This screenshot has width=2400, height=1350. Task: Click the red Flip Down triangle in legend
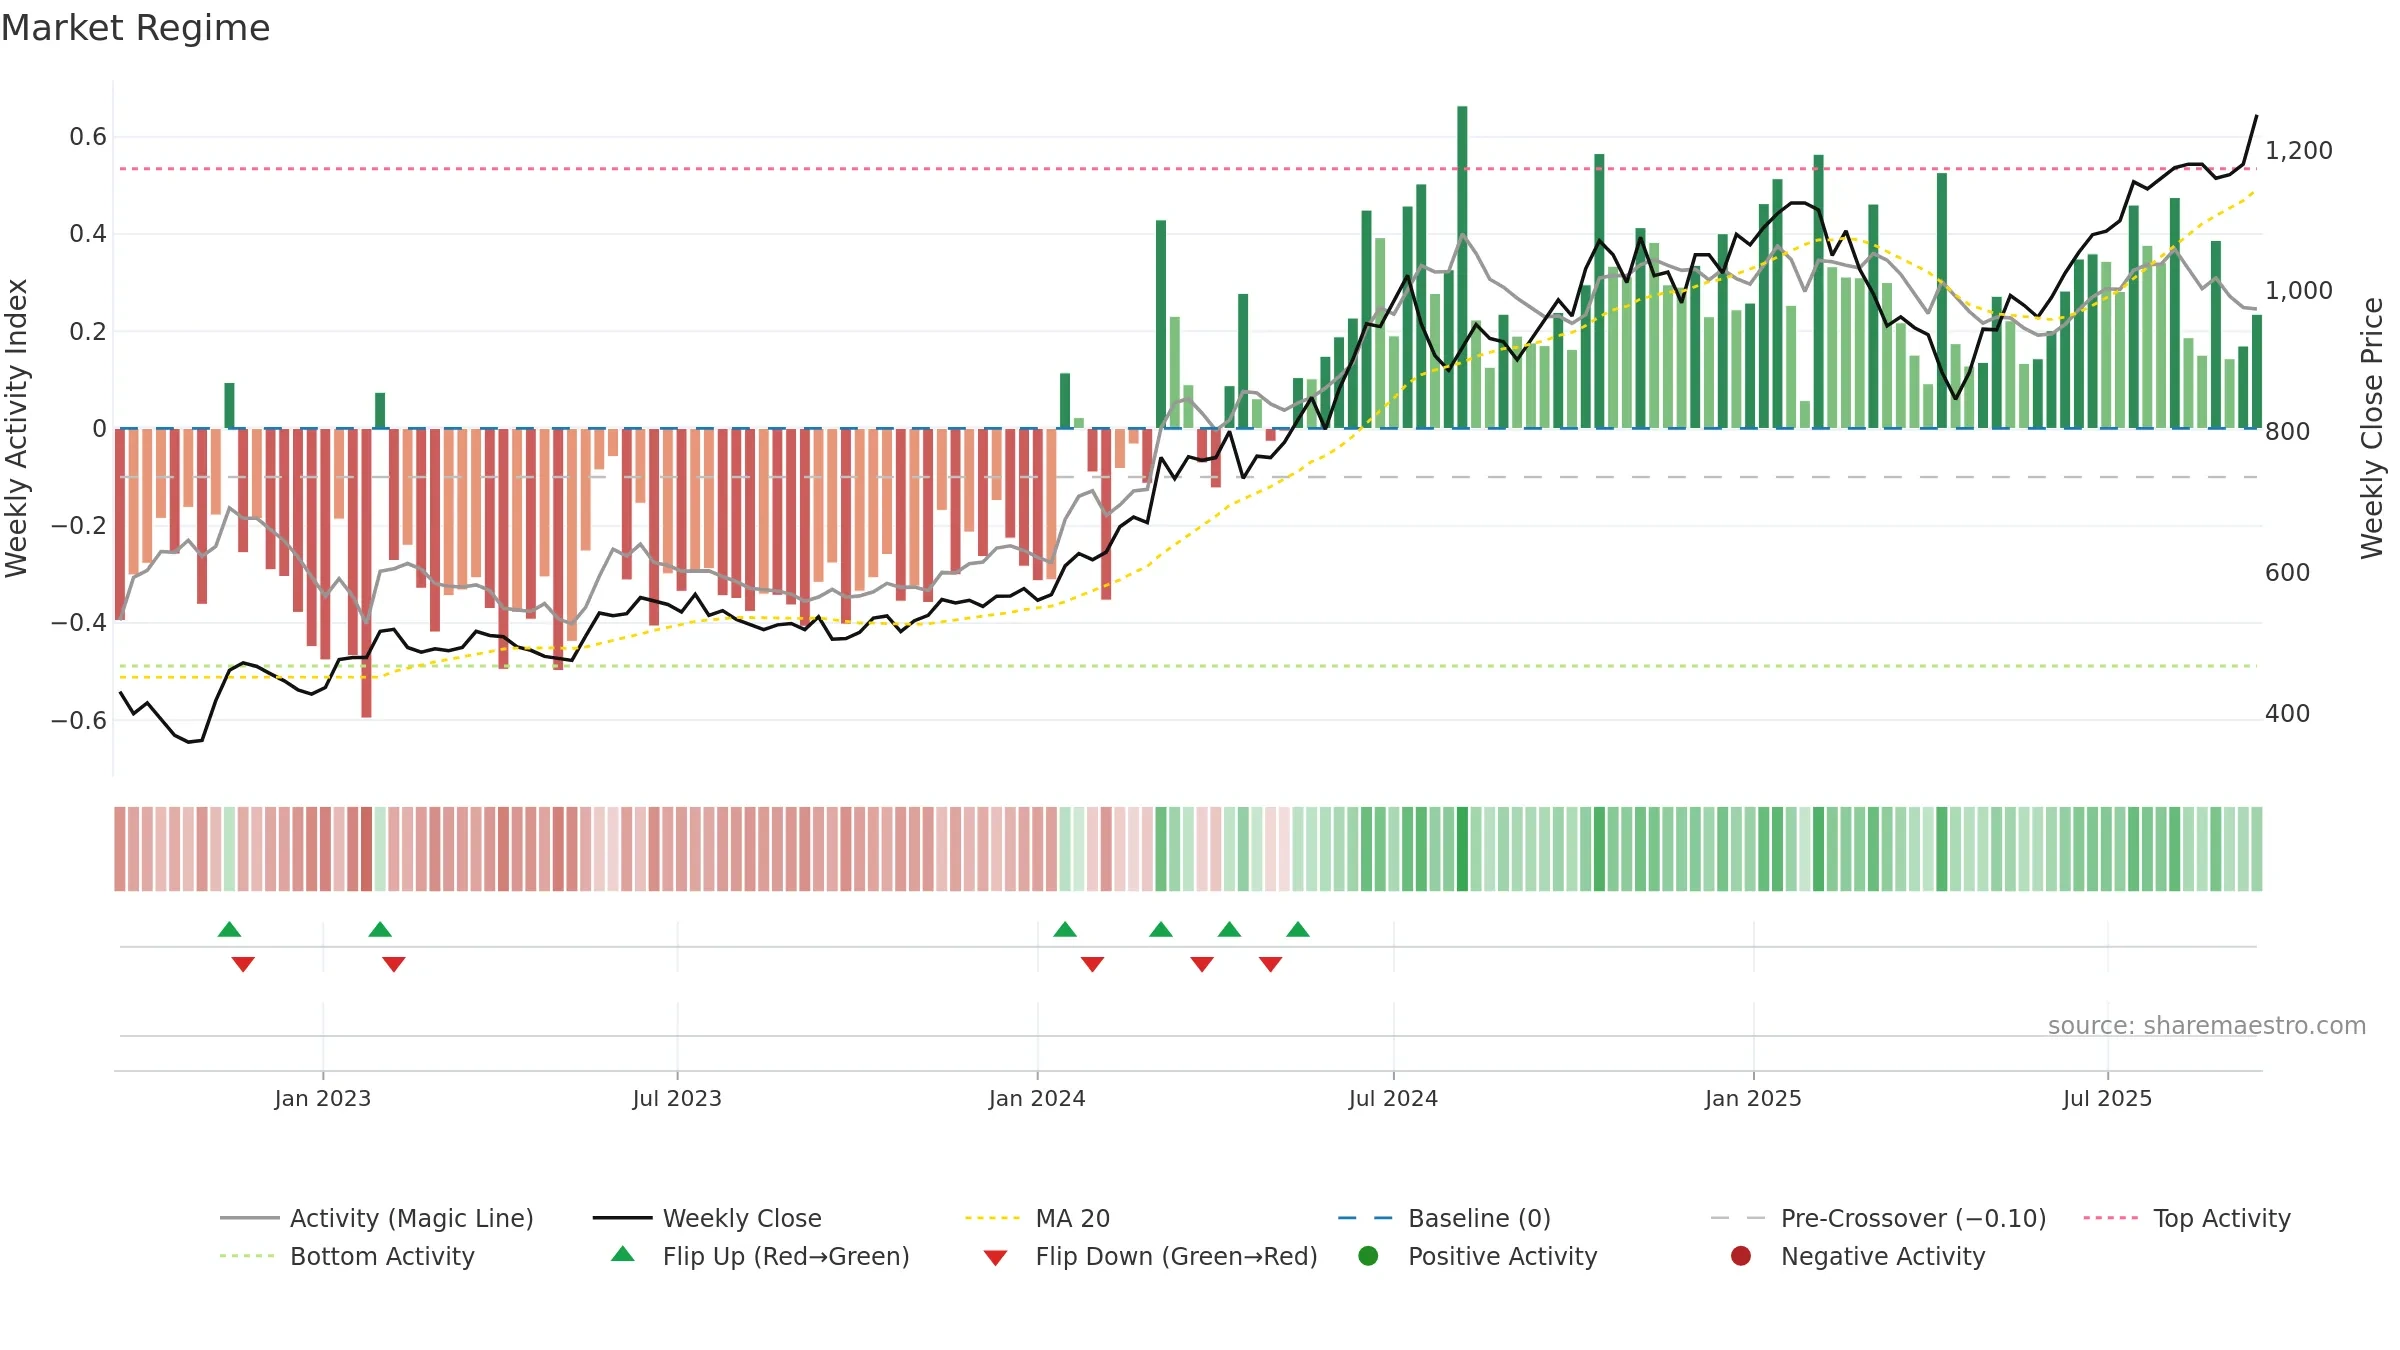pos(995,1258)
